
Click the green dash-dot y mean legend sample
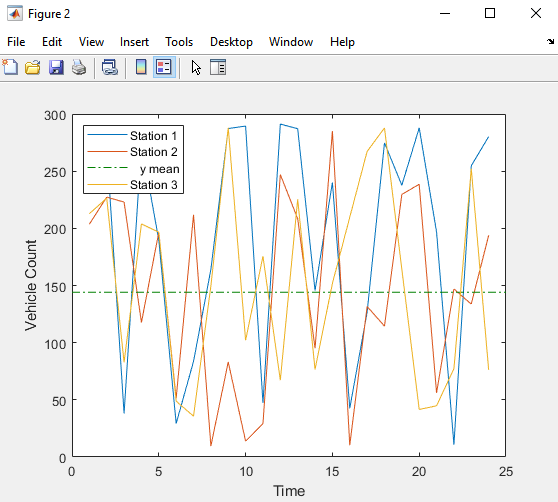click(x=107, y=168)
